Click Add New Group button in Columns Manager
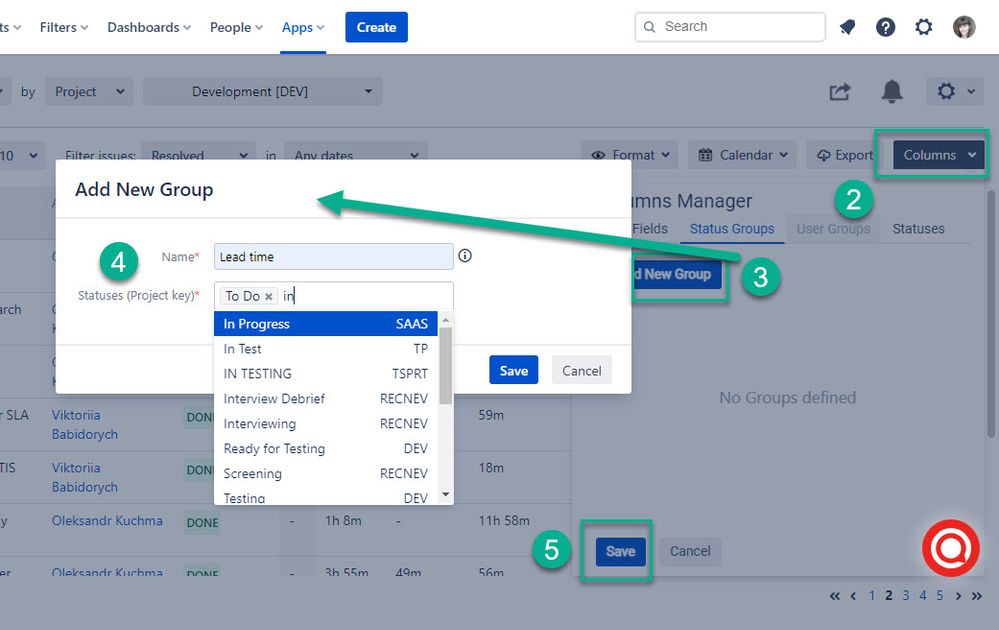The width and height of the screenshot is (999, 630). click(677, 275)
